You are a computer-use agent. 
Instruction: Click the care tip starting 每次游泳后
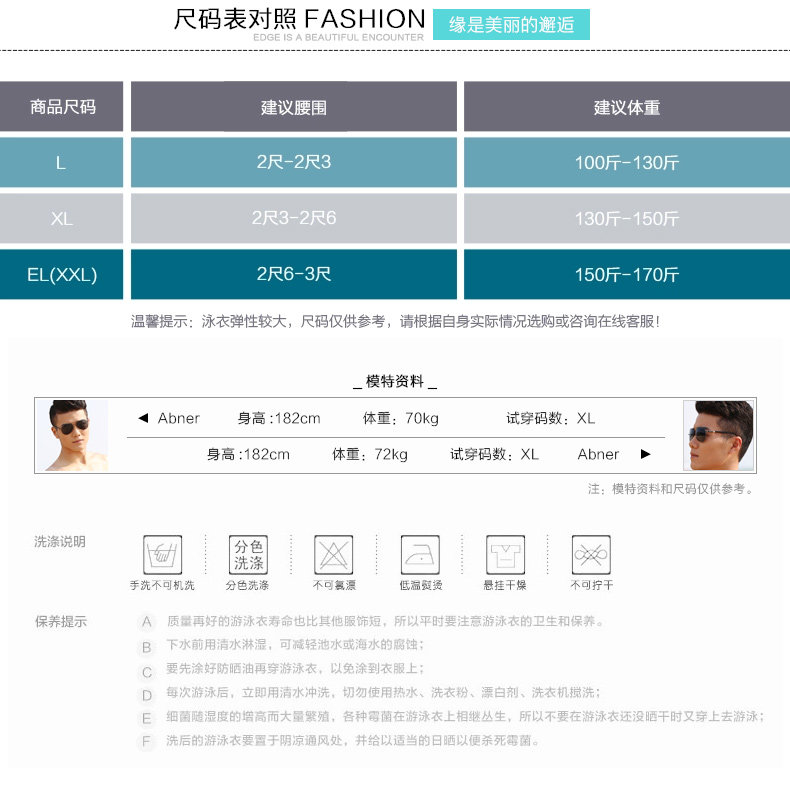point(383,692)
